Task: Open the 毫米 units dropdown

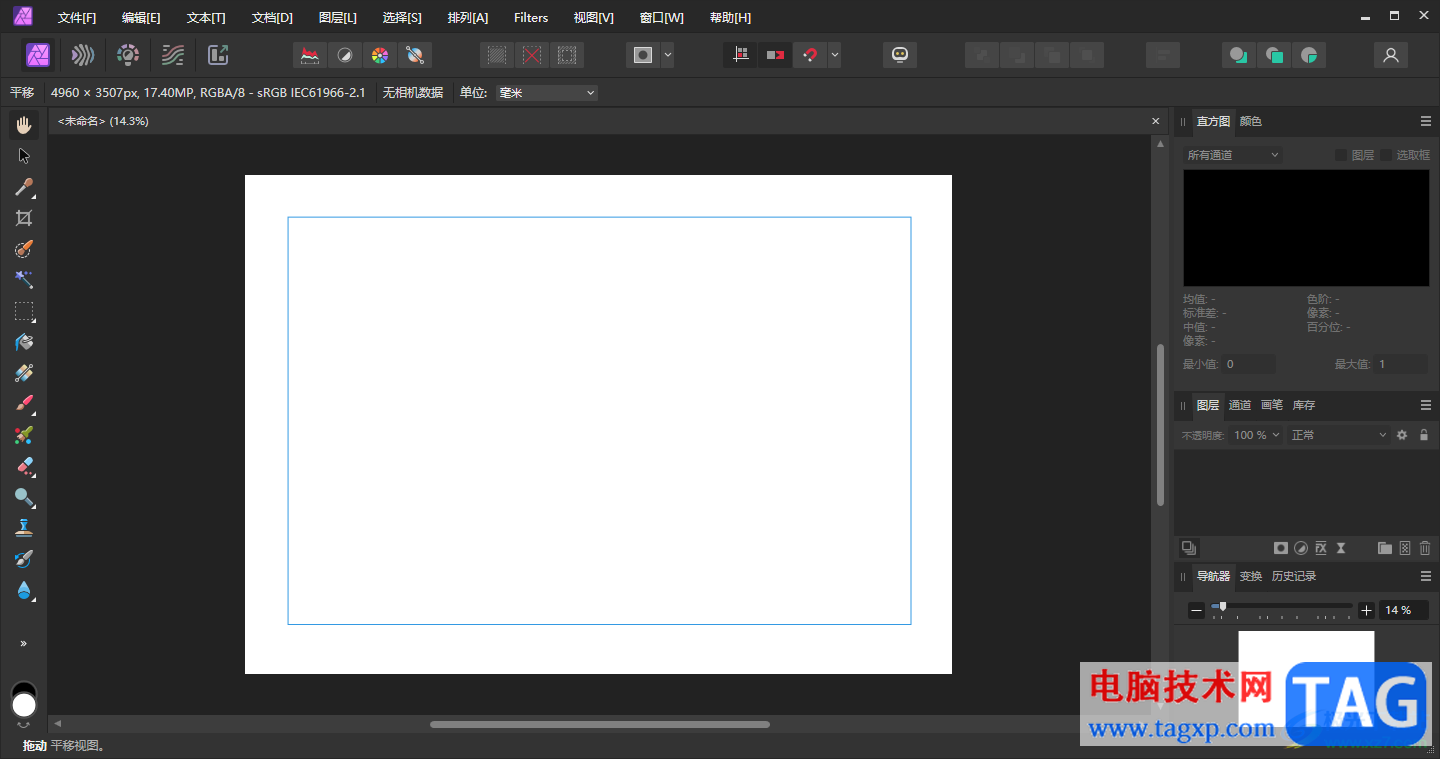Action: click(546, 93)
